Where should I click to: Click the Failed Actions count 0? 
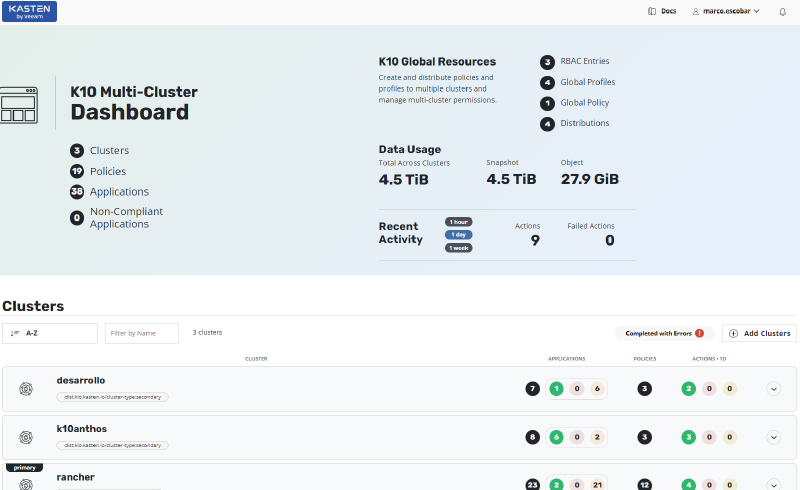[610, 240]
